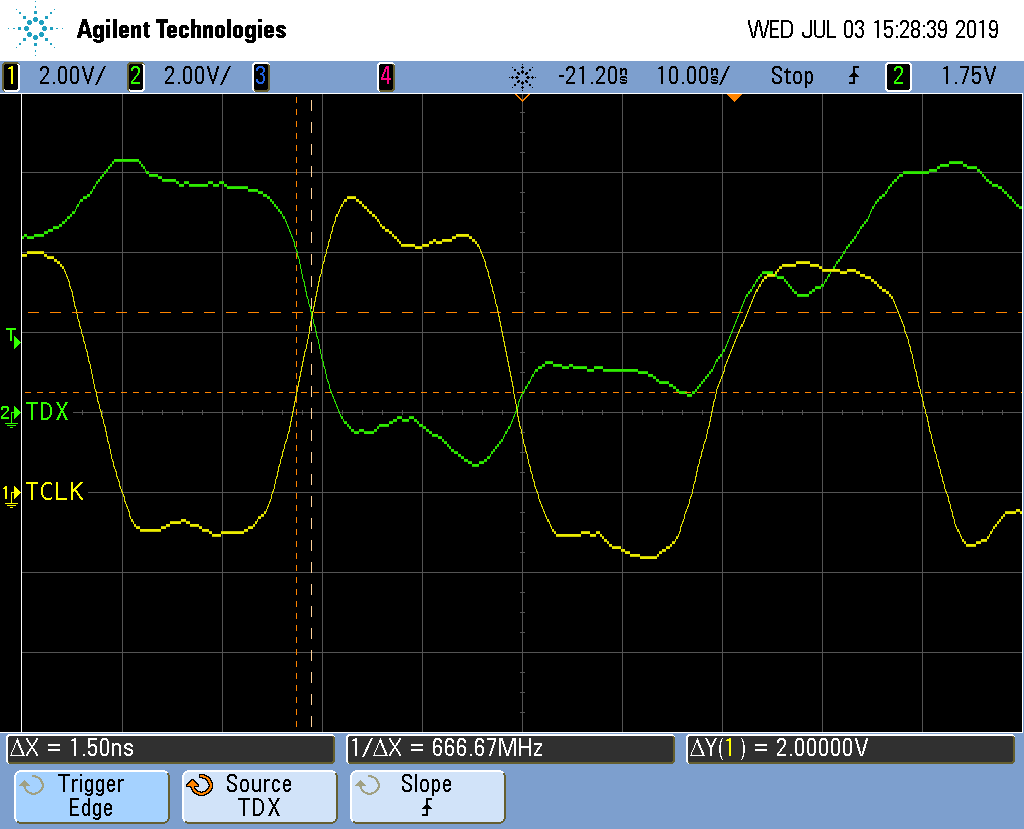Select the channel 2 green indicator

pos(136,76)
